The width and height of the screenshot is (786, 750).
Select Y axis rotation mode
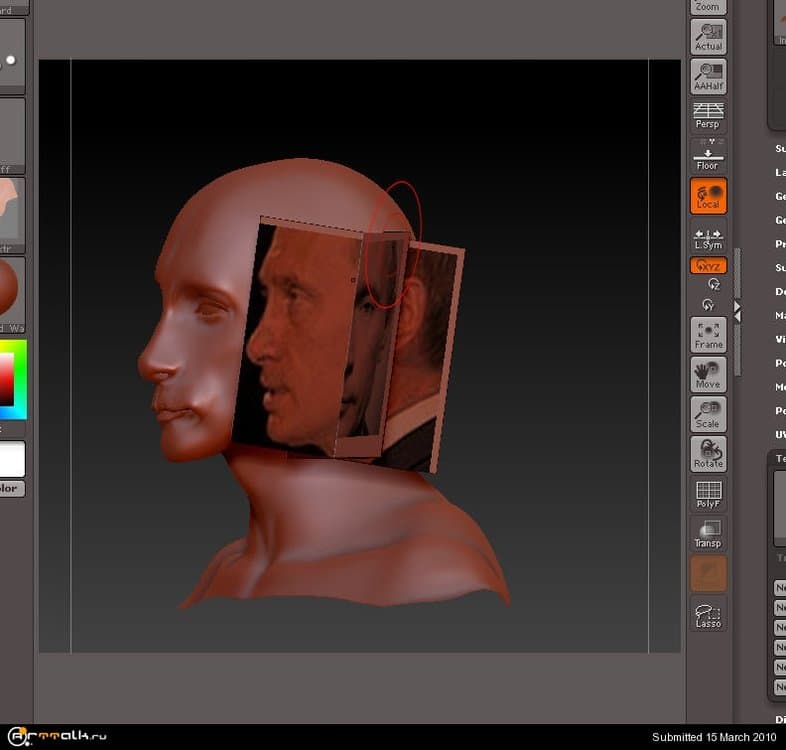pyautogui.click(x=708, y=303)
